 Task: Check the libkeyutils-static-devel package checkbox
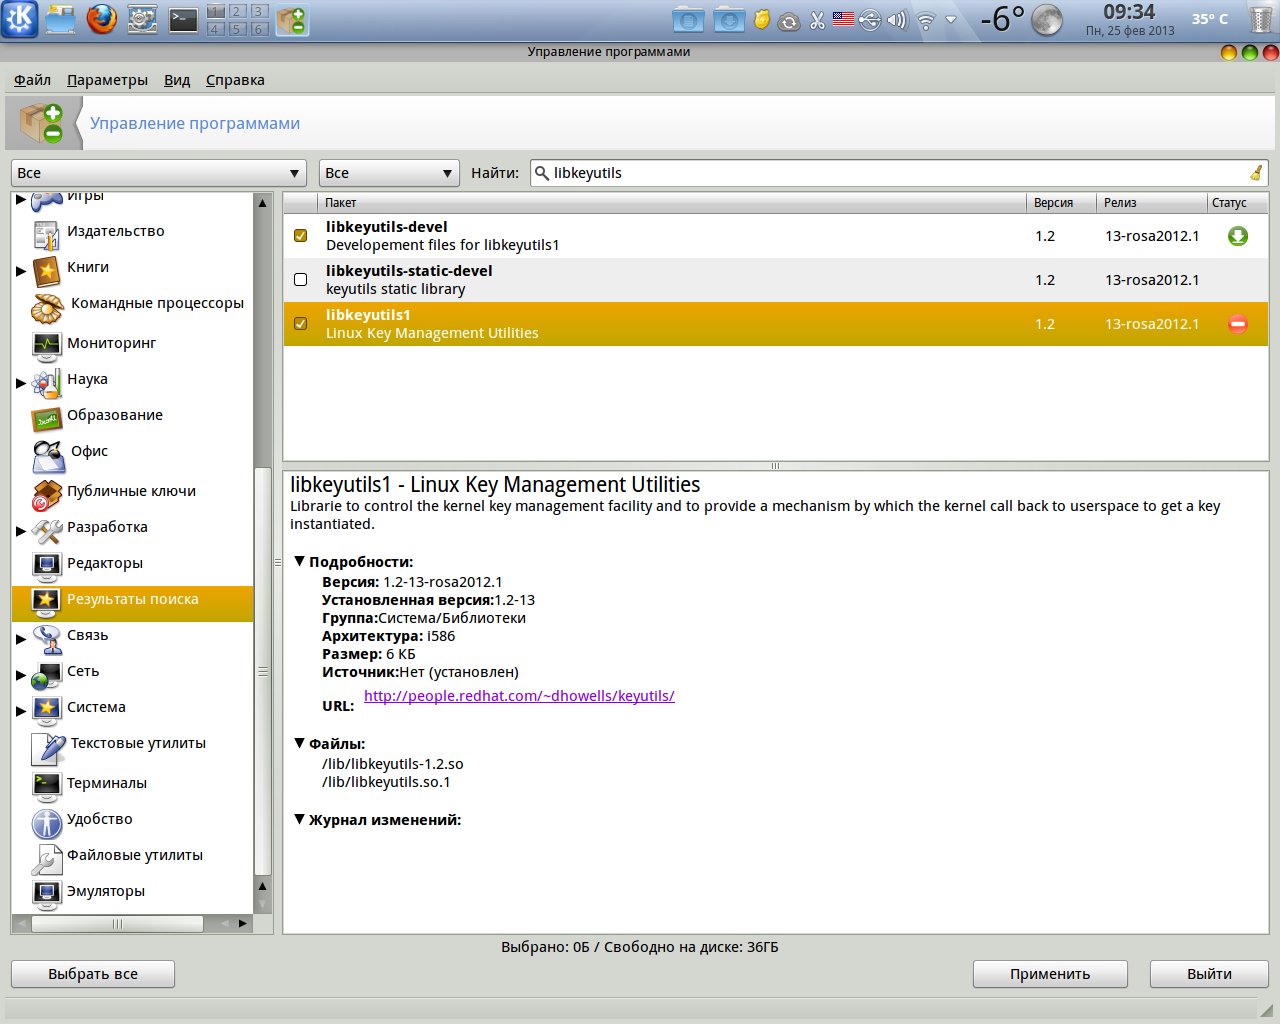pyautogui.click(x=300, y=280)
